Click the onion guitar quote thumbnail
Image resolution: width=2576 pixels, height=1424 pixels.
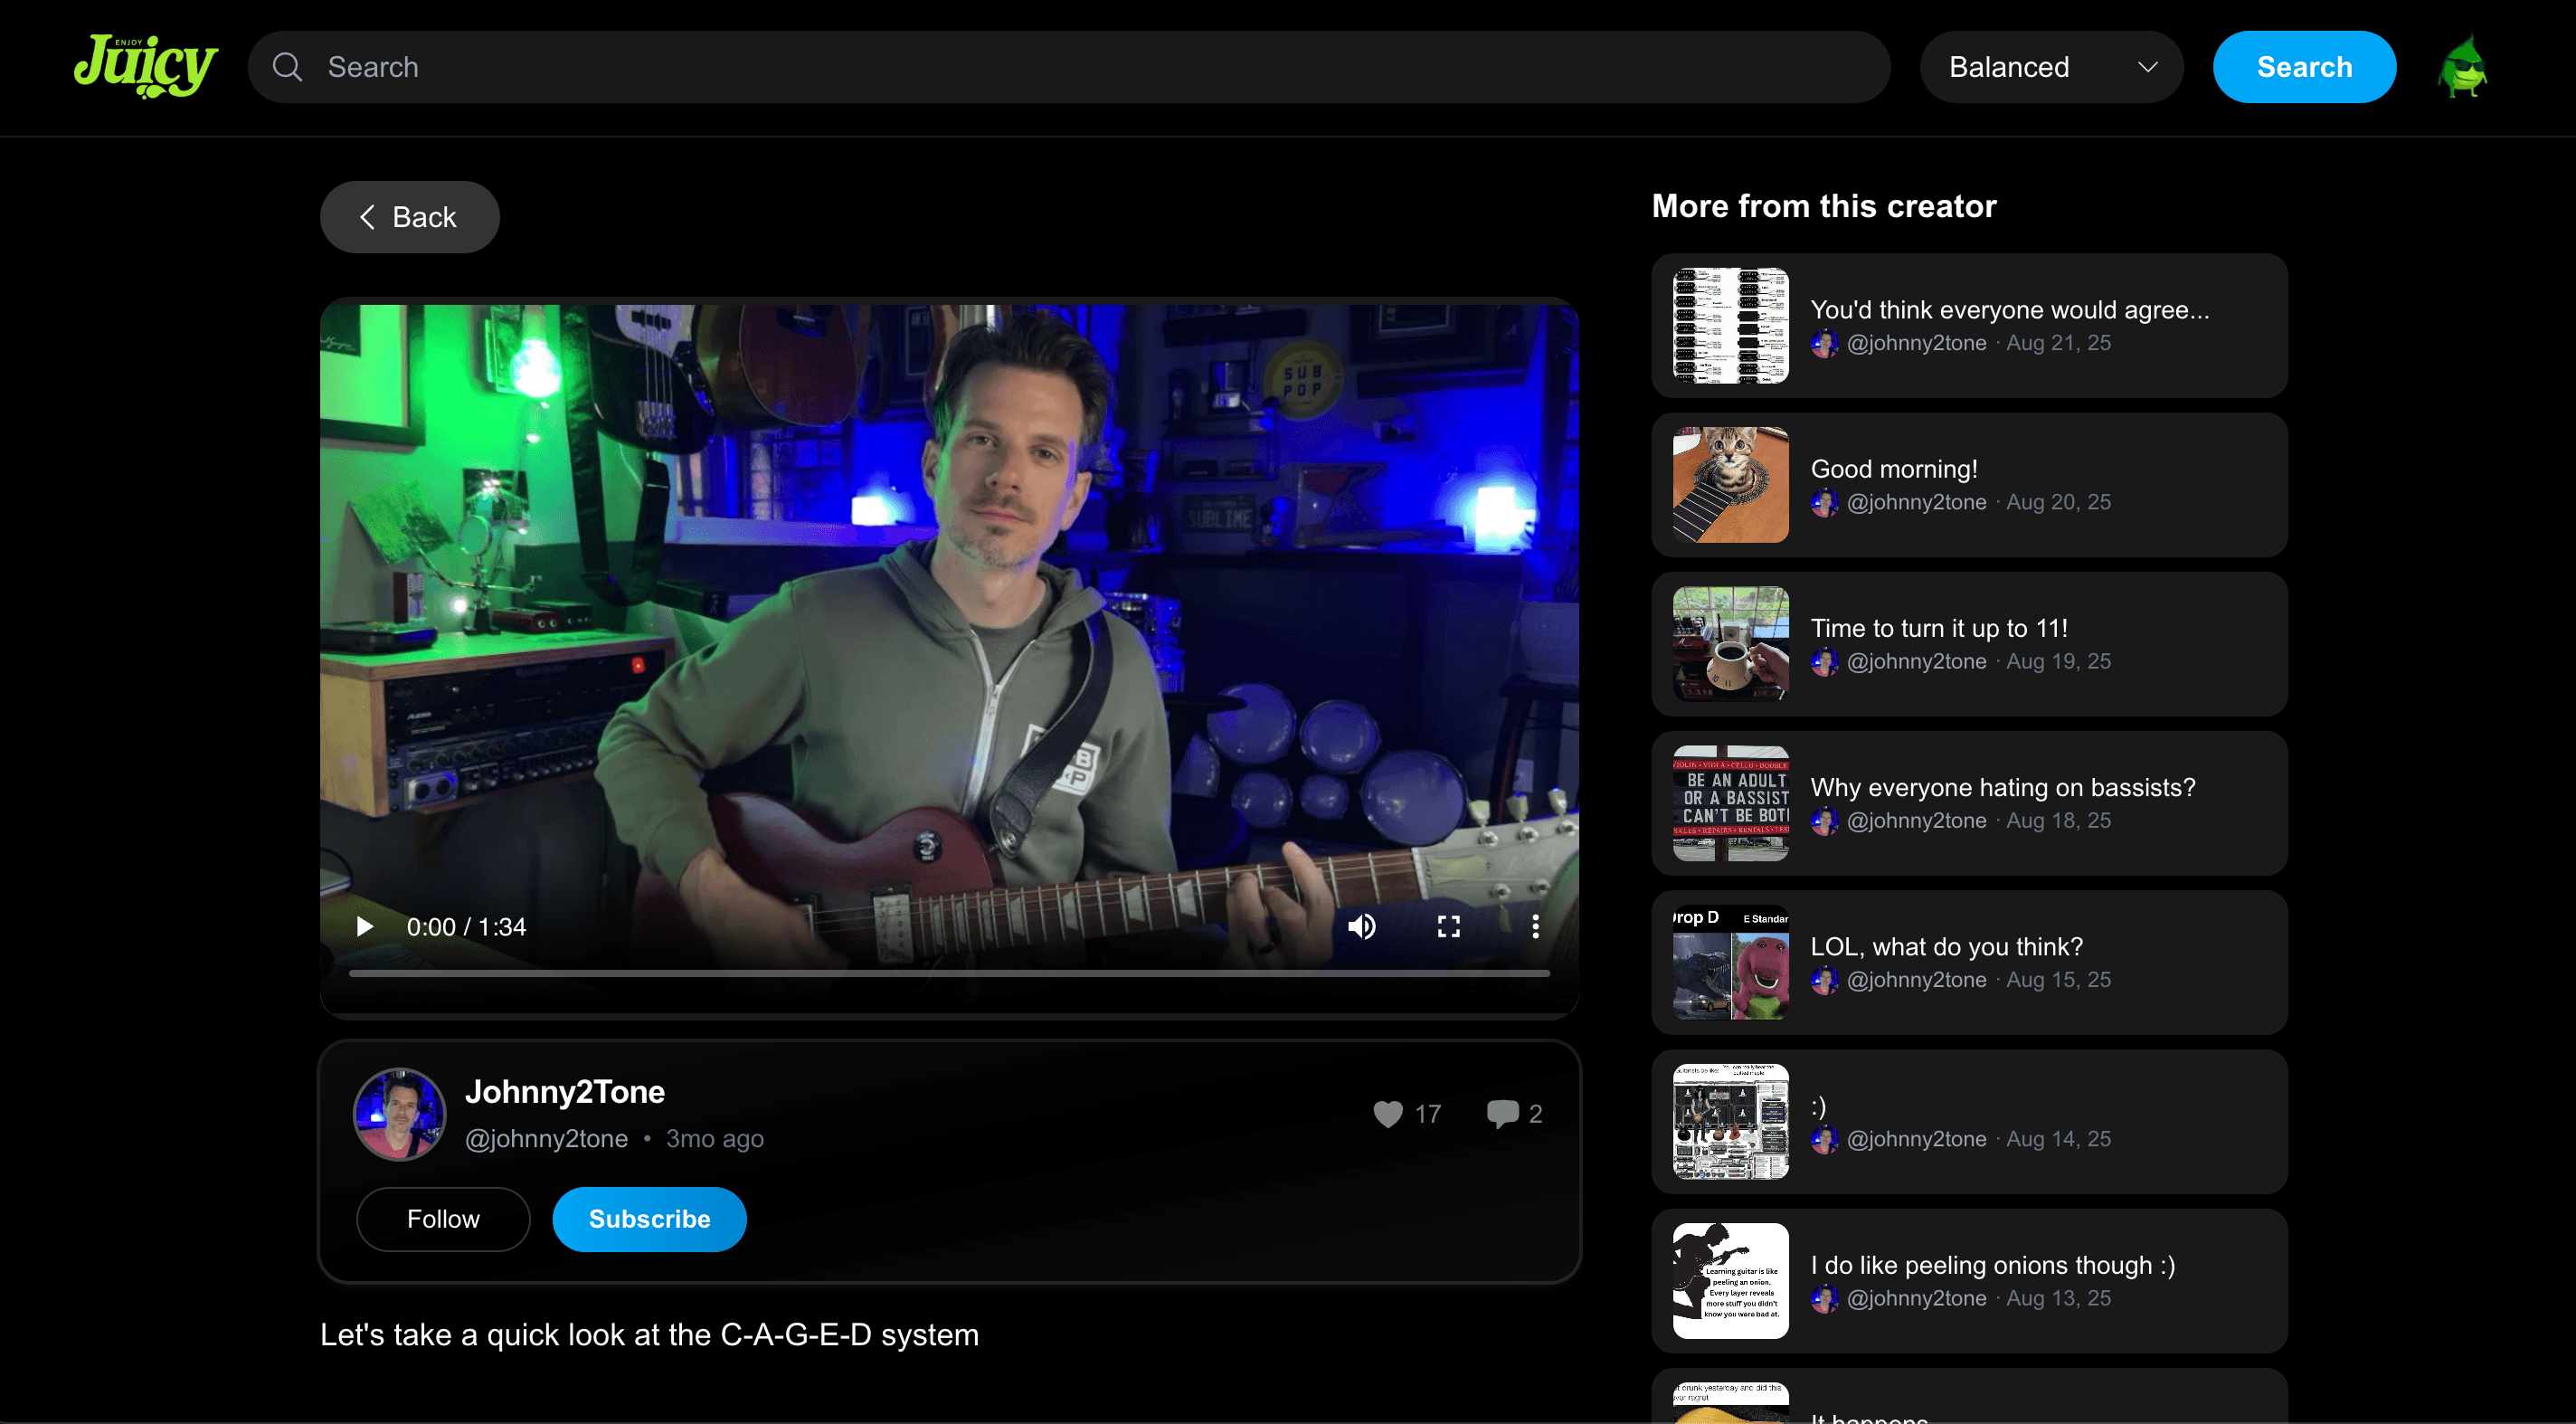1731,1281
